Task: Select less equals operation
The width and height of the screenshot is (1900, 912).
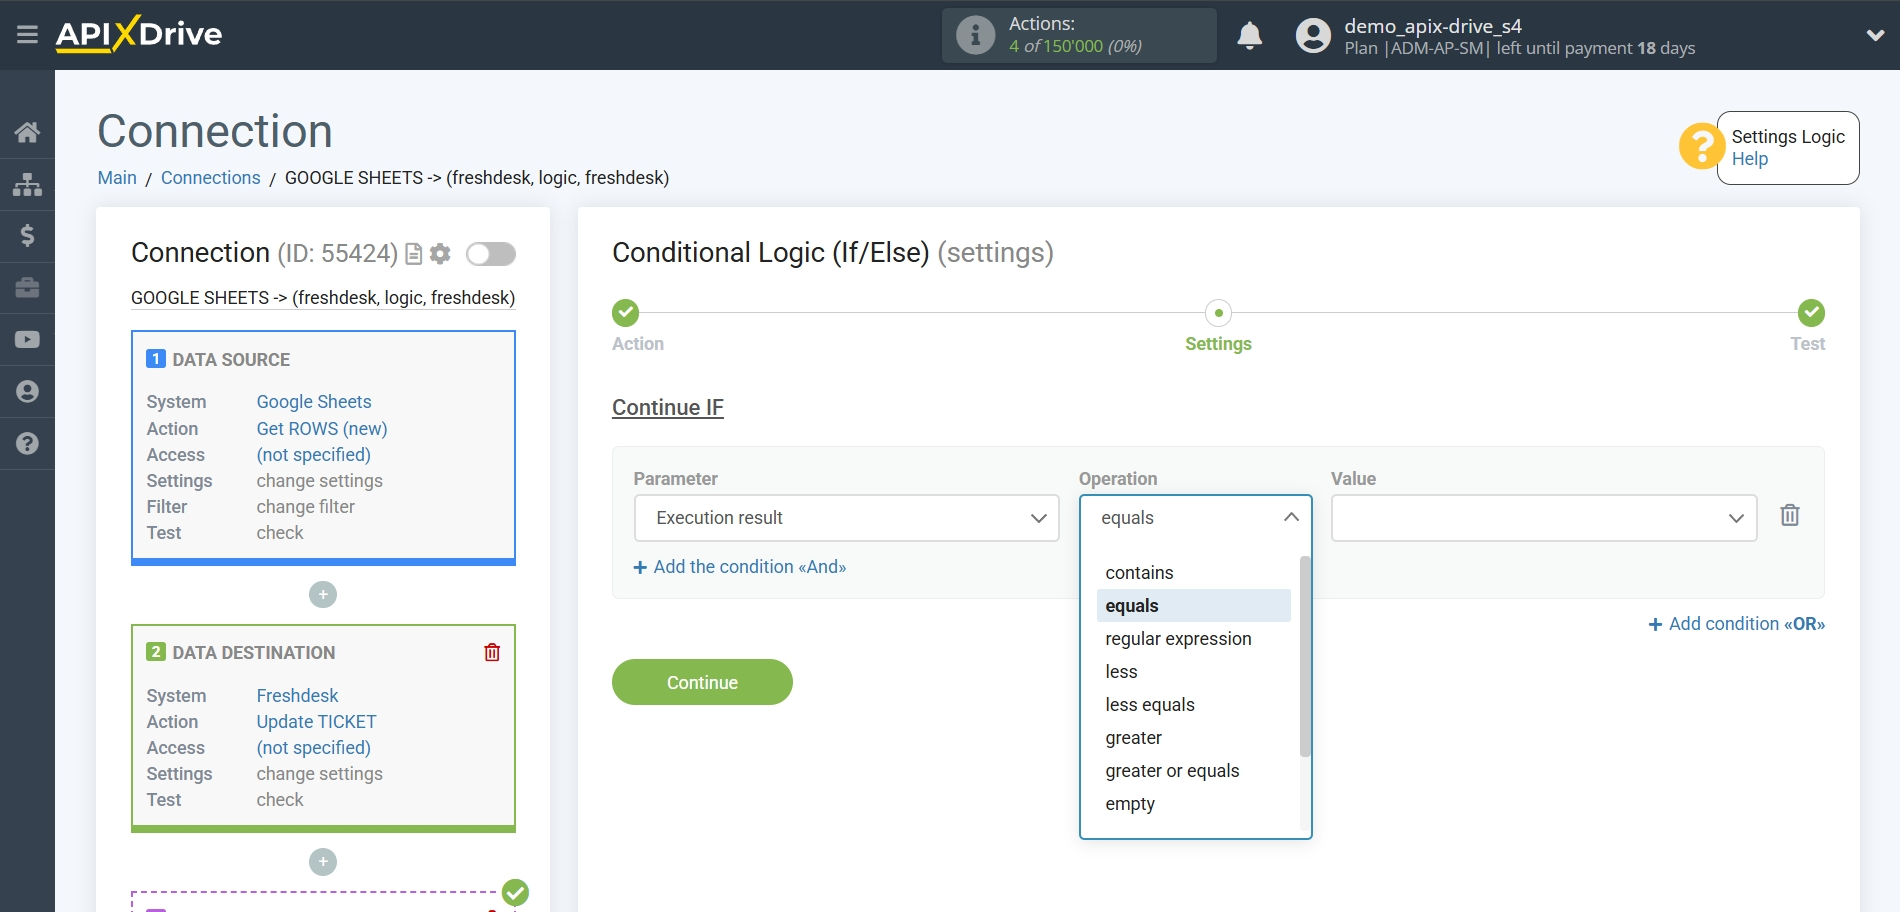Action: (1194, 705)
